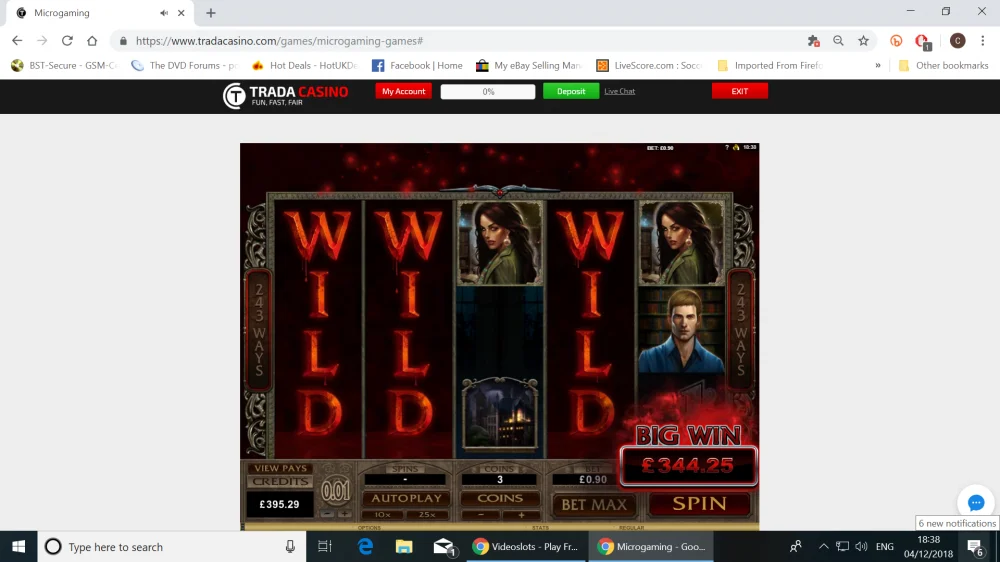This screenshot has height=562, width=1000.
Task: Open the blue chat bubble widget
Action: pos(976,503)
